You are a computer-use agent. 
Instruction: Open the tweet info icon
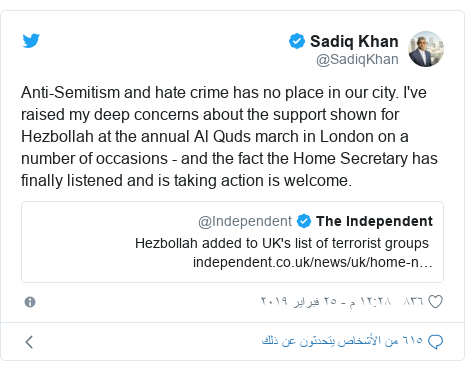coord(30,302)
